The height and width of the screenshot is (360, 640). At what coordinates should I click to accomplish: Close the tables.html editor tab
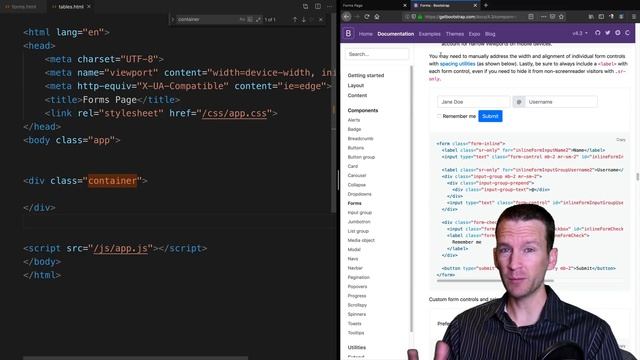point(89,7)
